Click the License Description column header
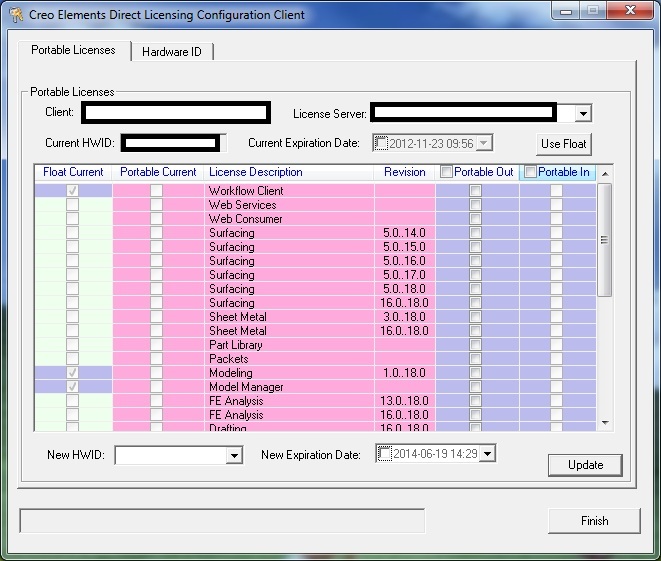The width and height of the screenshot is (661, 561). pyautogui.click(x=289, y=172)
